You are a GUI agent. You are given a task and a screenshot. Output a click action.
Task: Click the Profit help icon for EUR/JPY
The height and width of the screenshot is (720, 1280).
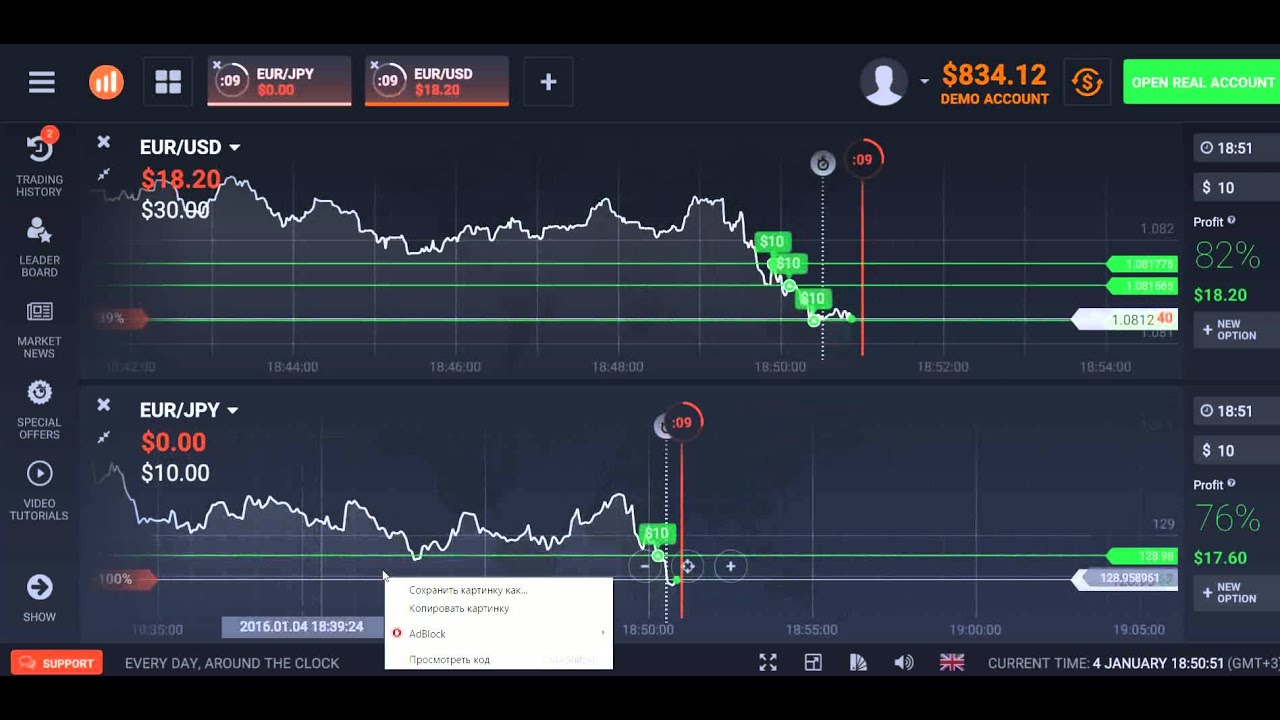pos(1231,484)
